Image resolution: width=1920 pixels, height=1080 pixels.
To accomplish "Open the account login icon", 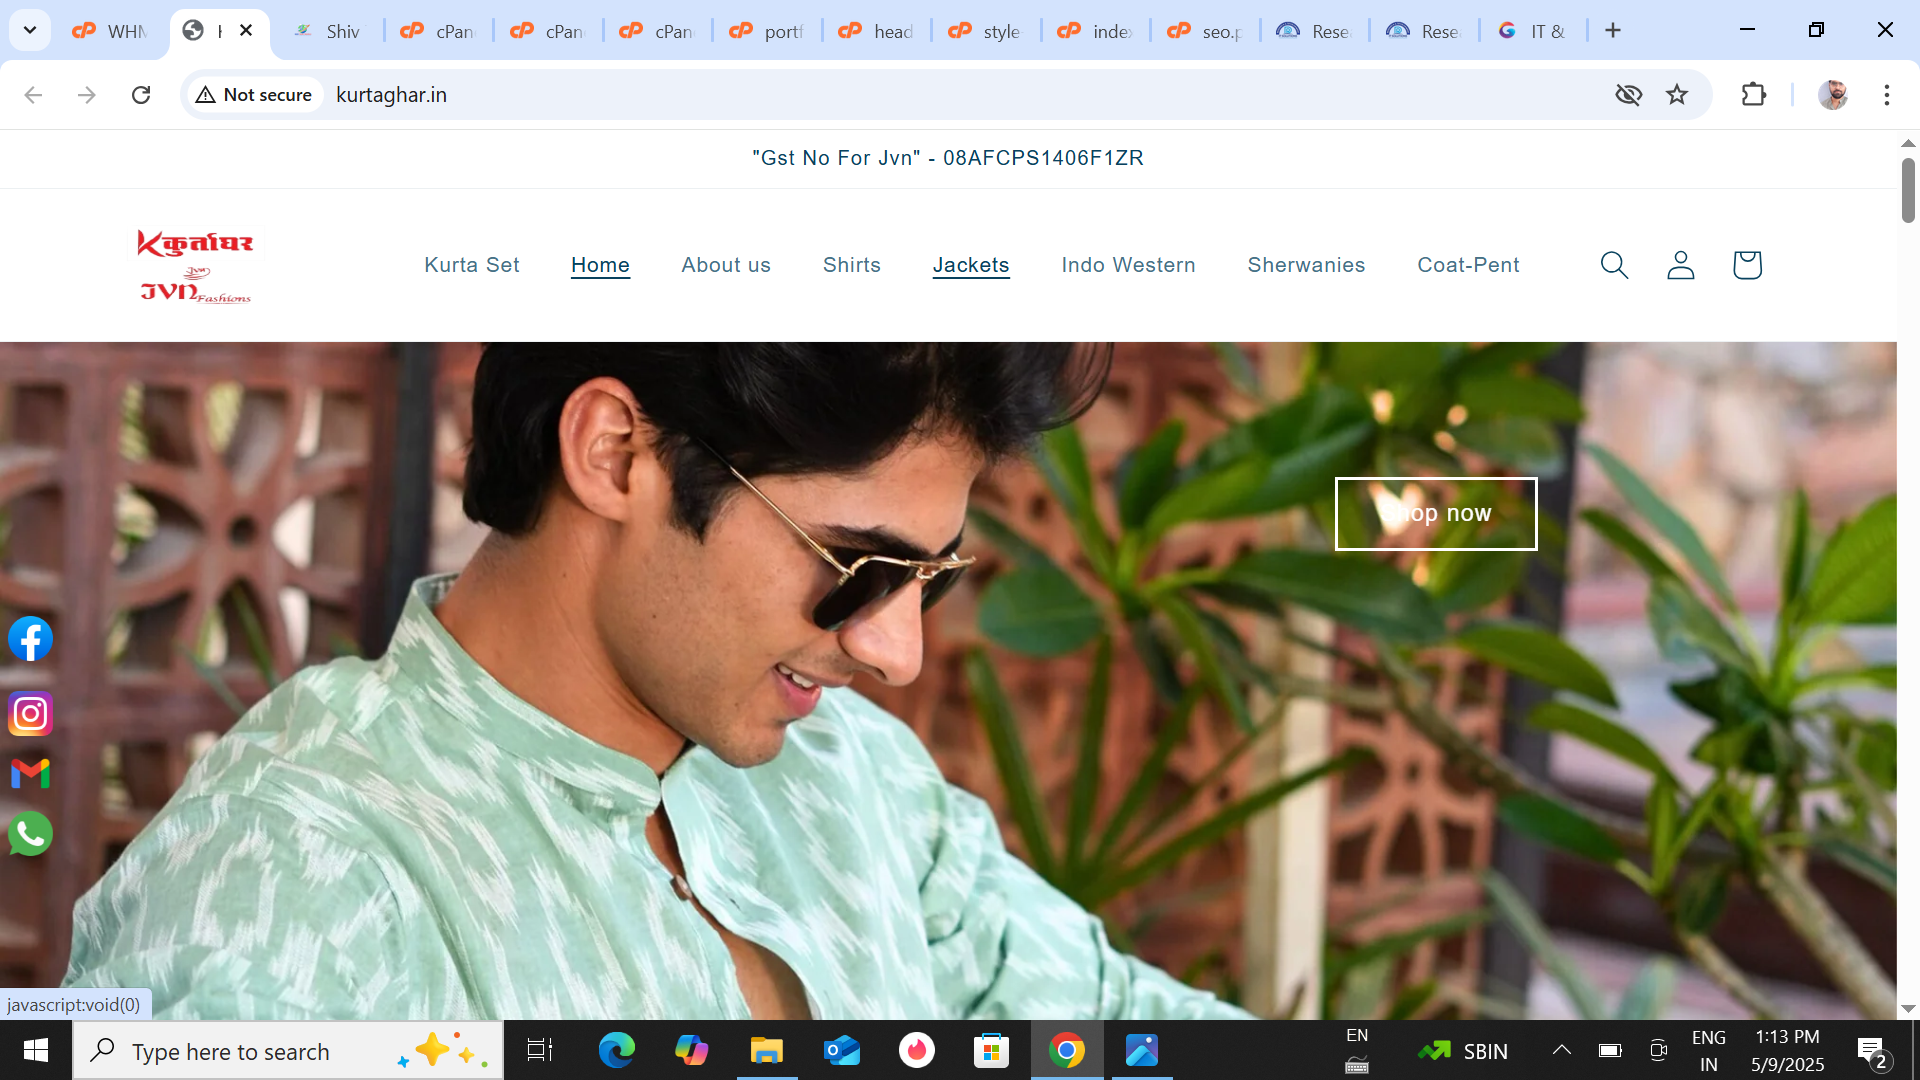I will click(x=1681, y=265).
